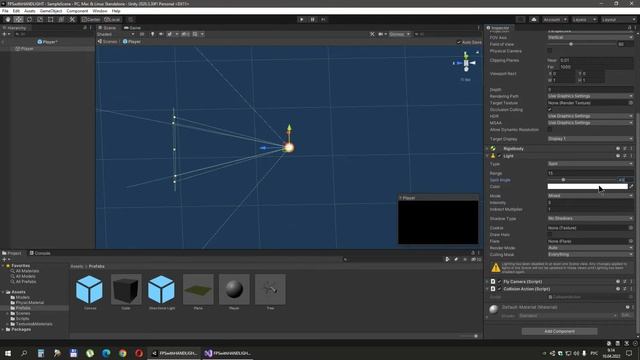Open FOV Axis dropdown

590,38
